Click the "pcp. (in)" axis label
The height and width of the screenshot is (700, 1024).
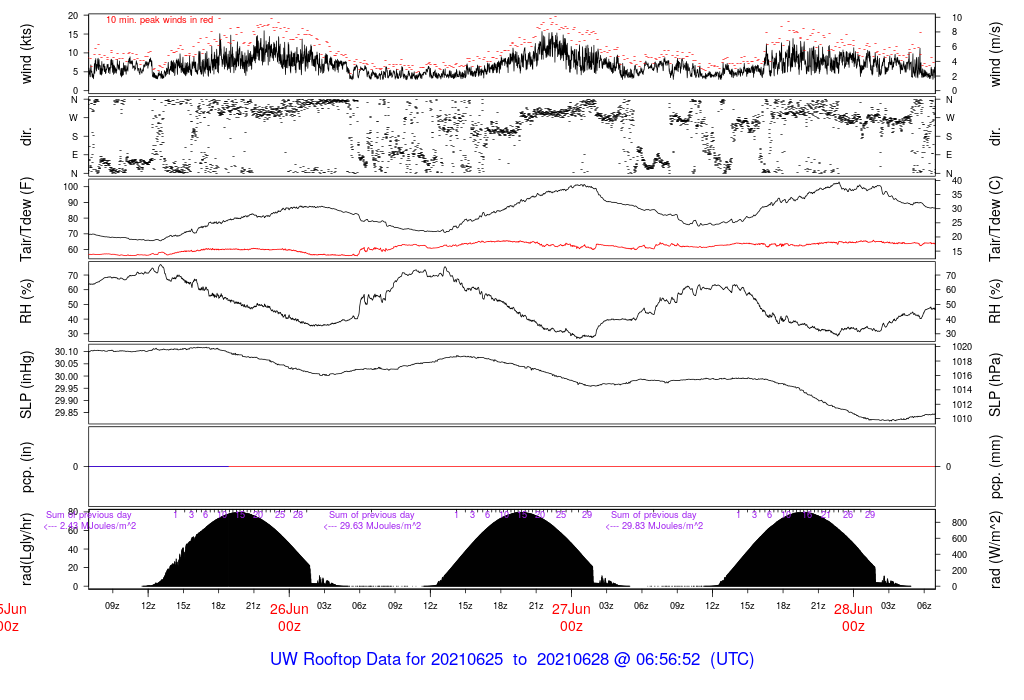click(26, 467)
